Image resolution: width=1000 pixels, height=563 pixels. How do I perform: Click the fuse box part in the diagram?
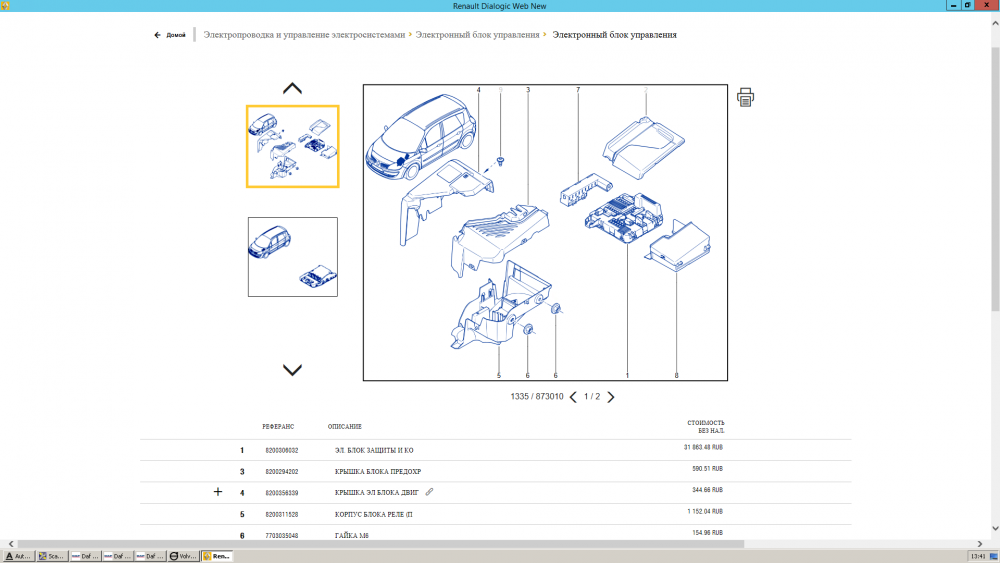tap(624, 218)
